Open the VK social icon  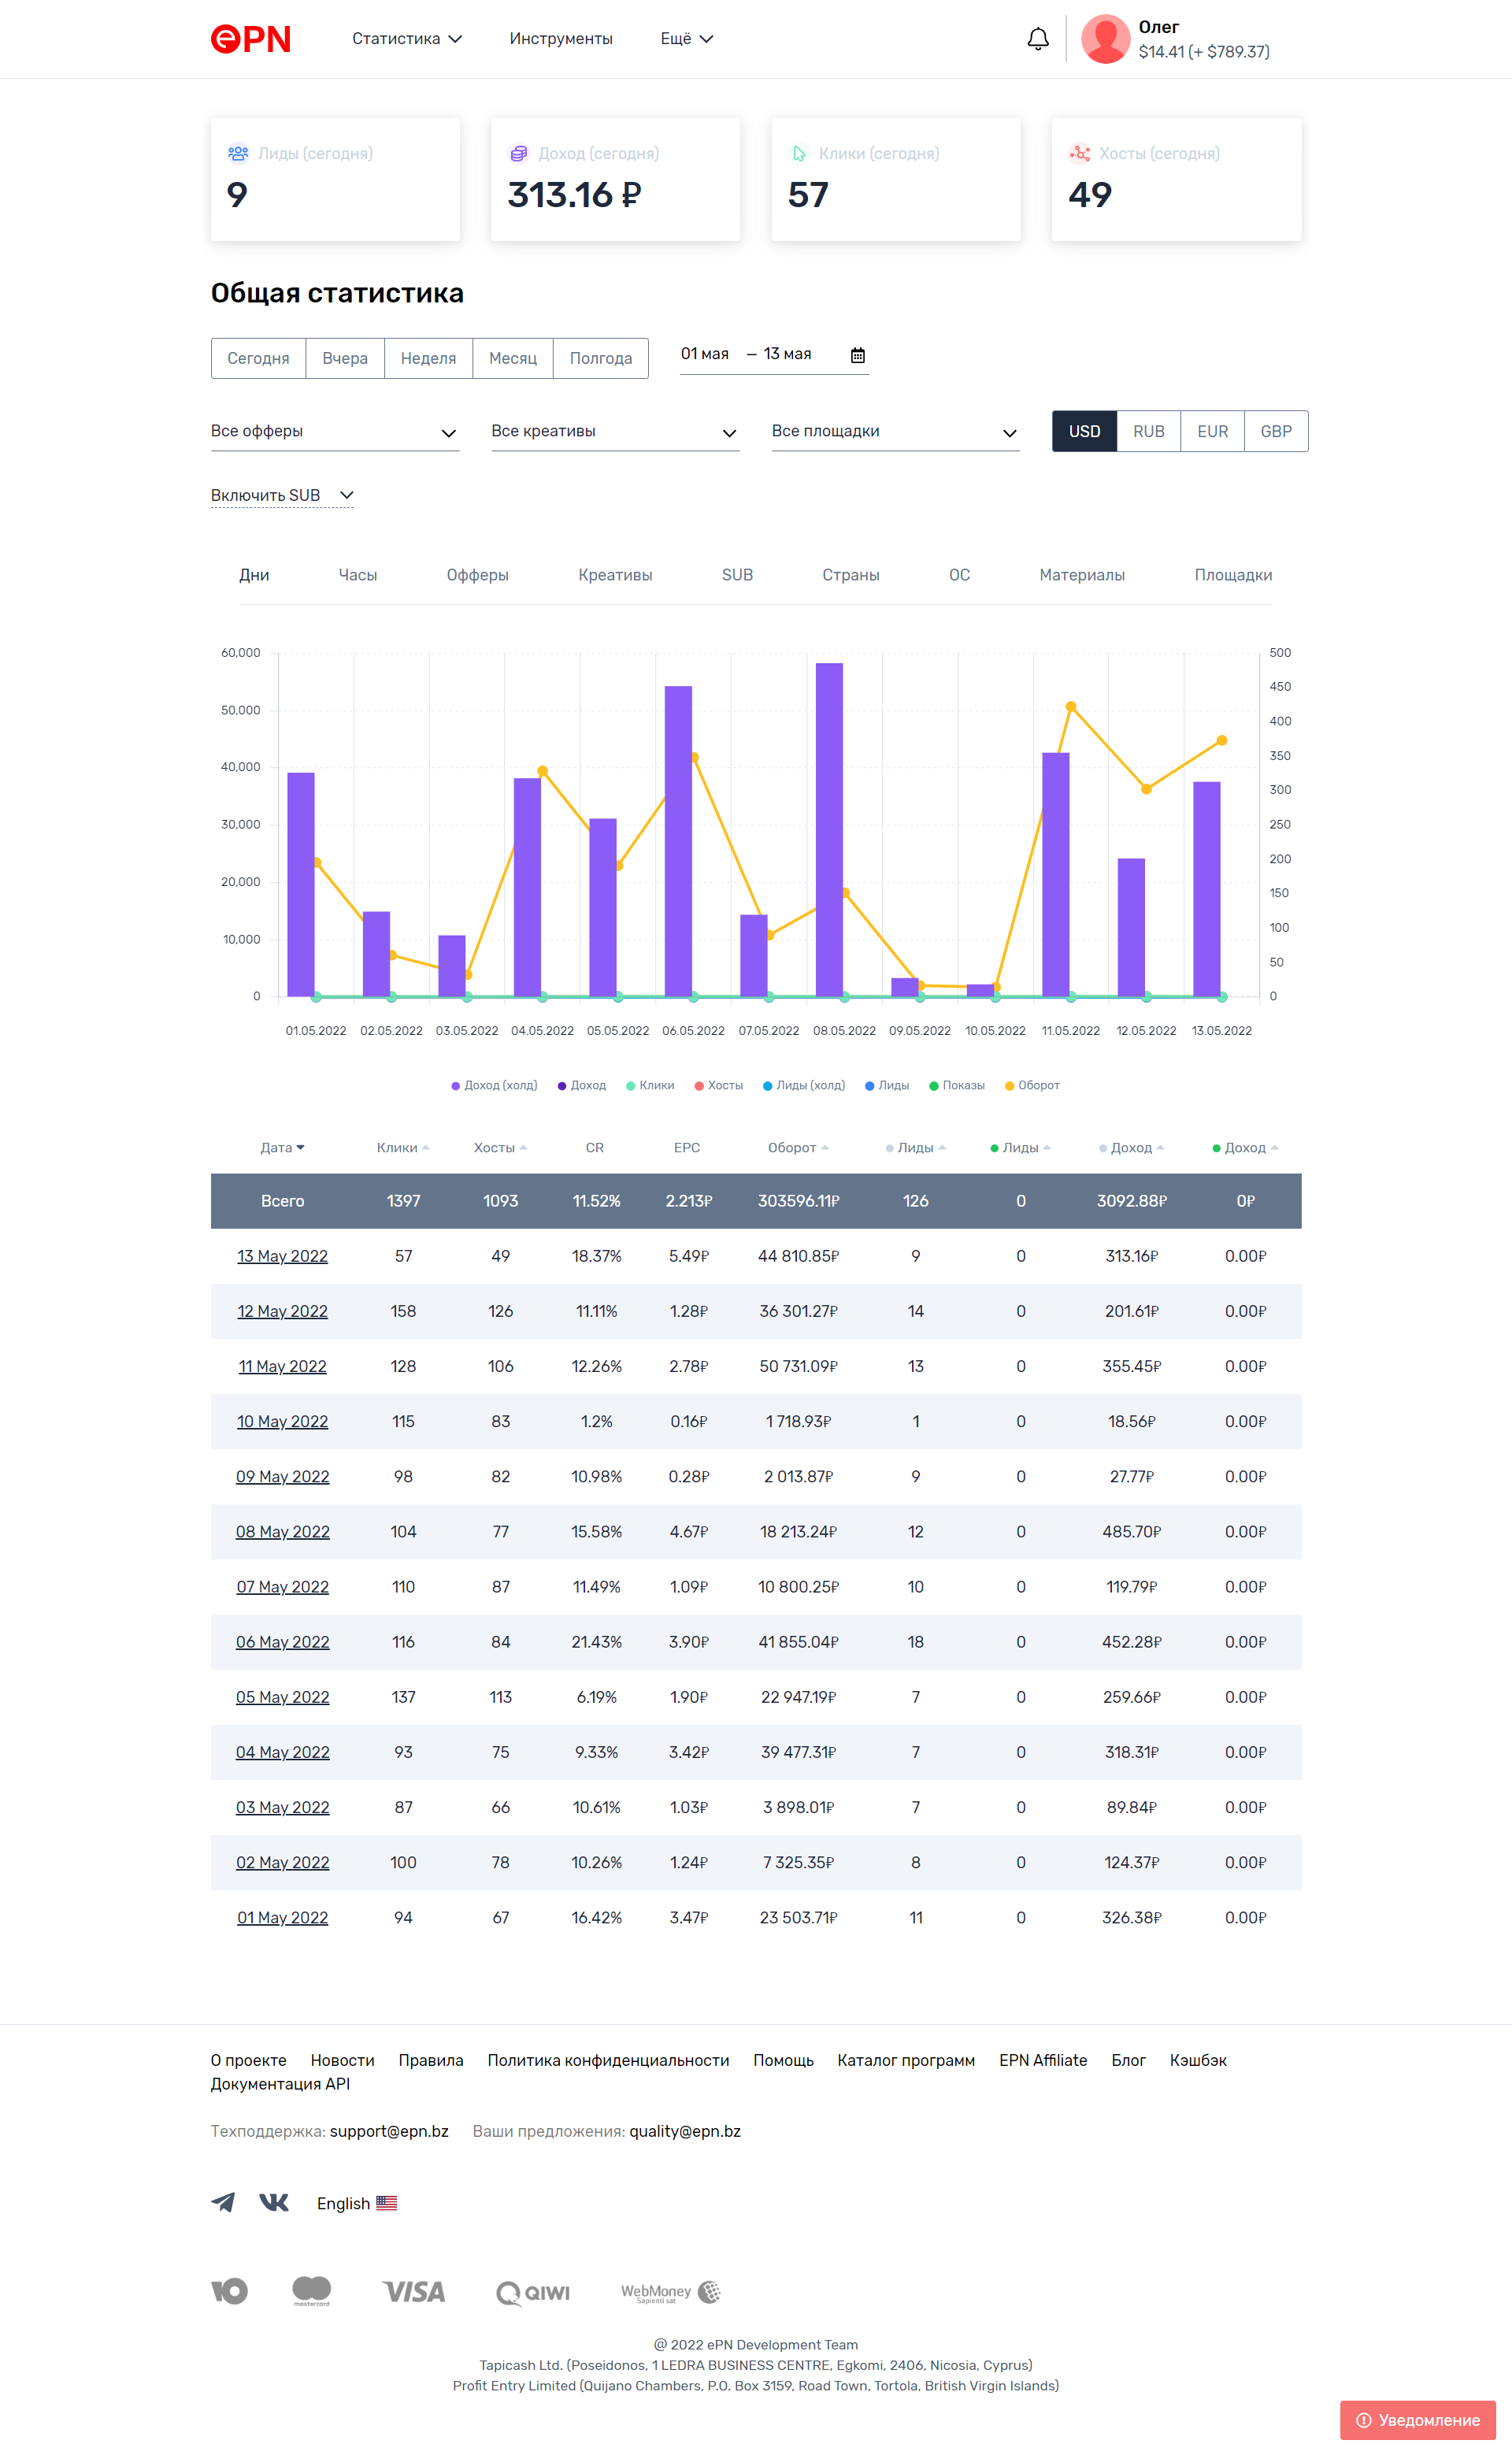[274, 2203]
